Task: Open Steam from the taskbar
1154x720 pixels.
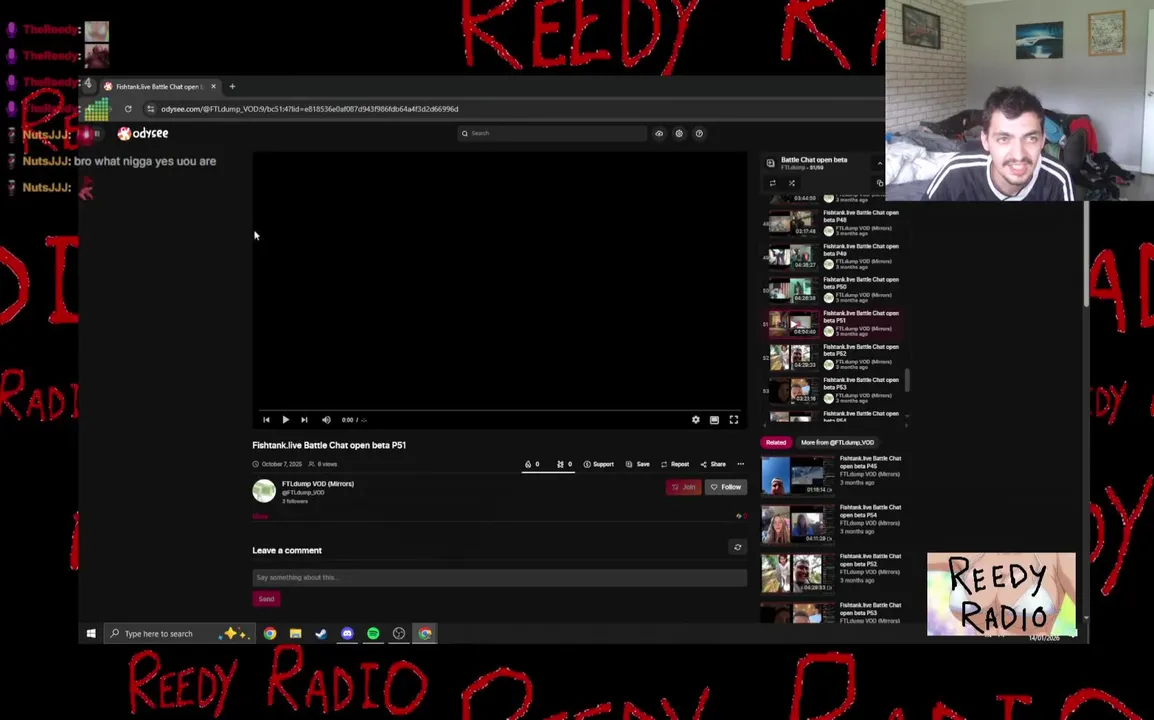Action: [x=321, y=633]
